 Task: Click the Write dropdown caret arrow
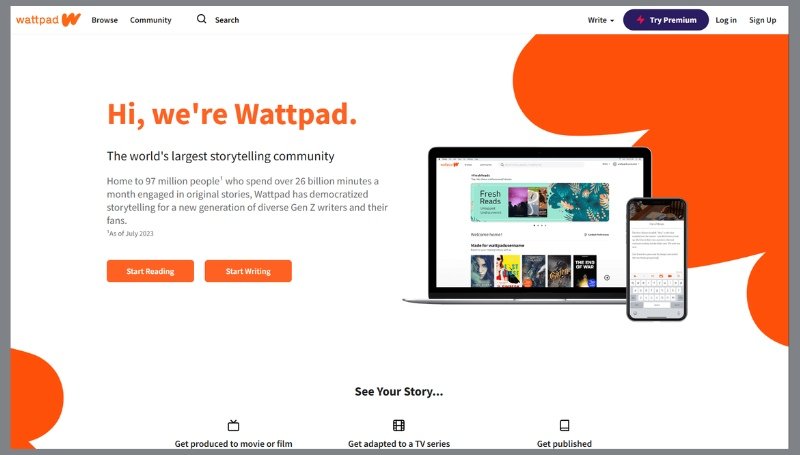pos(612,20)
